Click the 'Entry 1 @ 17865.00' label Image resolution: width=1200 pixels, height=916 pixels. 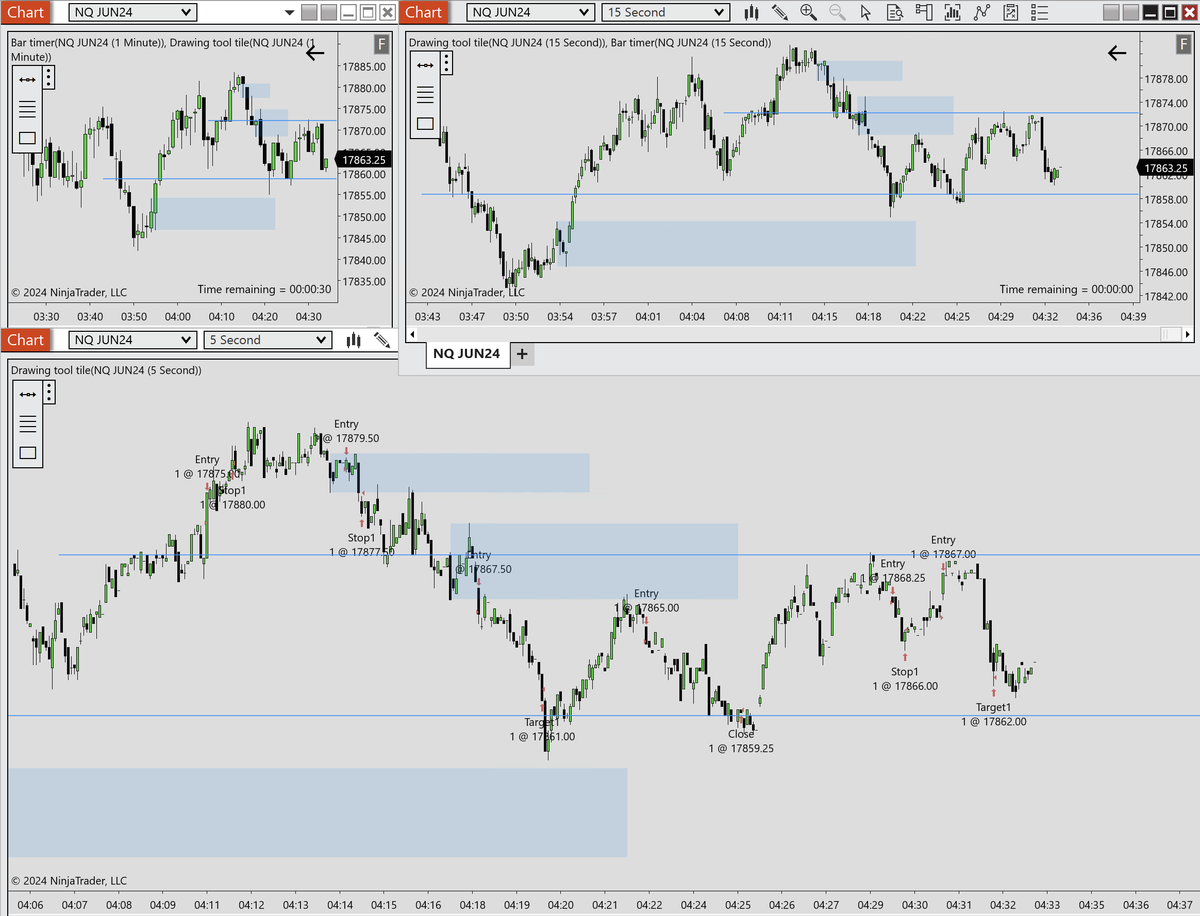tap(646, 601)
